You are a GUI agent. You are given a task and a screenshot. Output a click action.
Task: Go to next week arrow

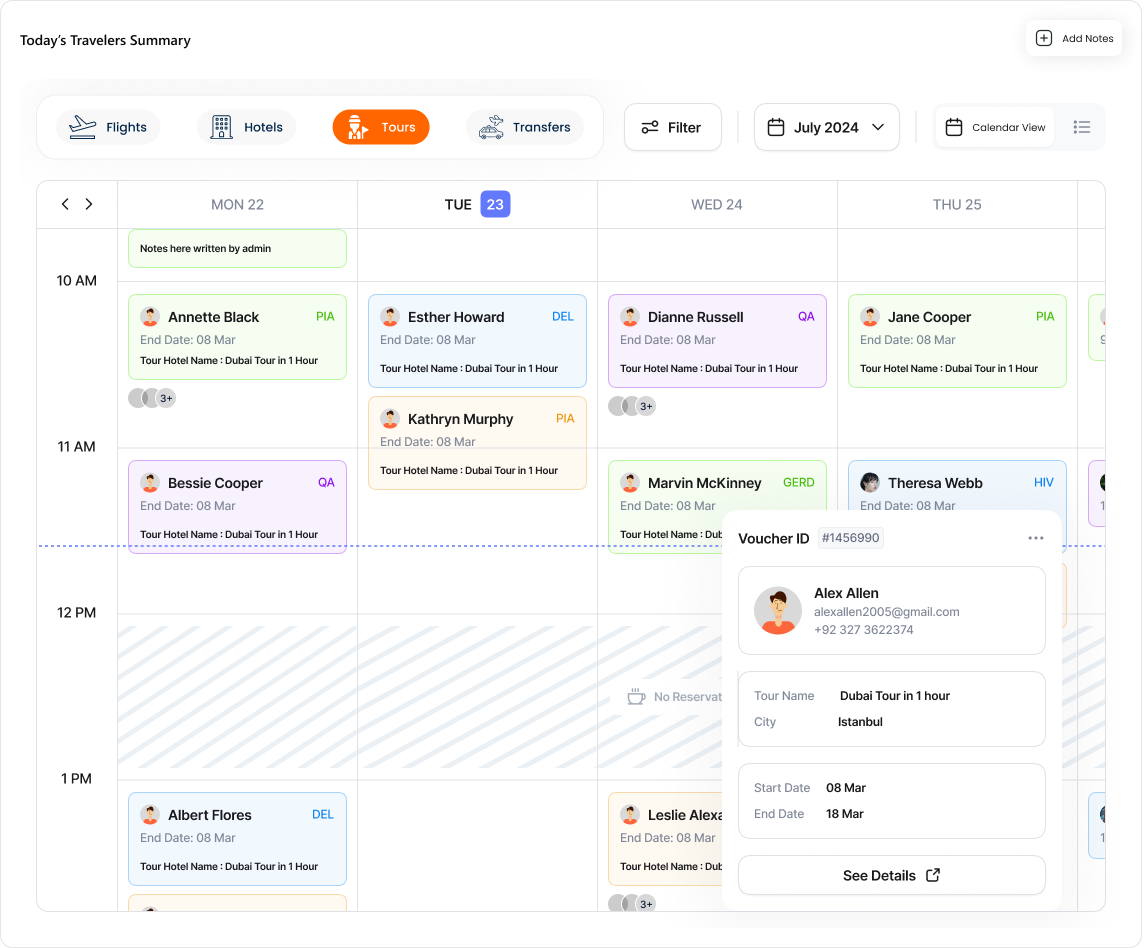[89, 204]
